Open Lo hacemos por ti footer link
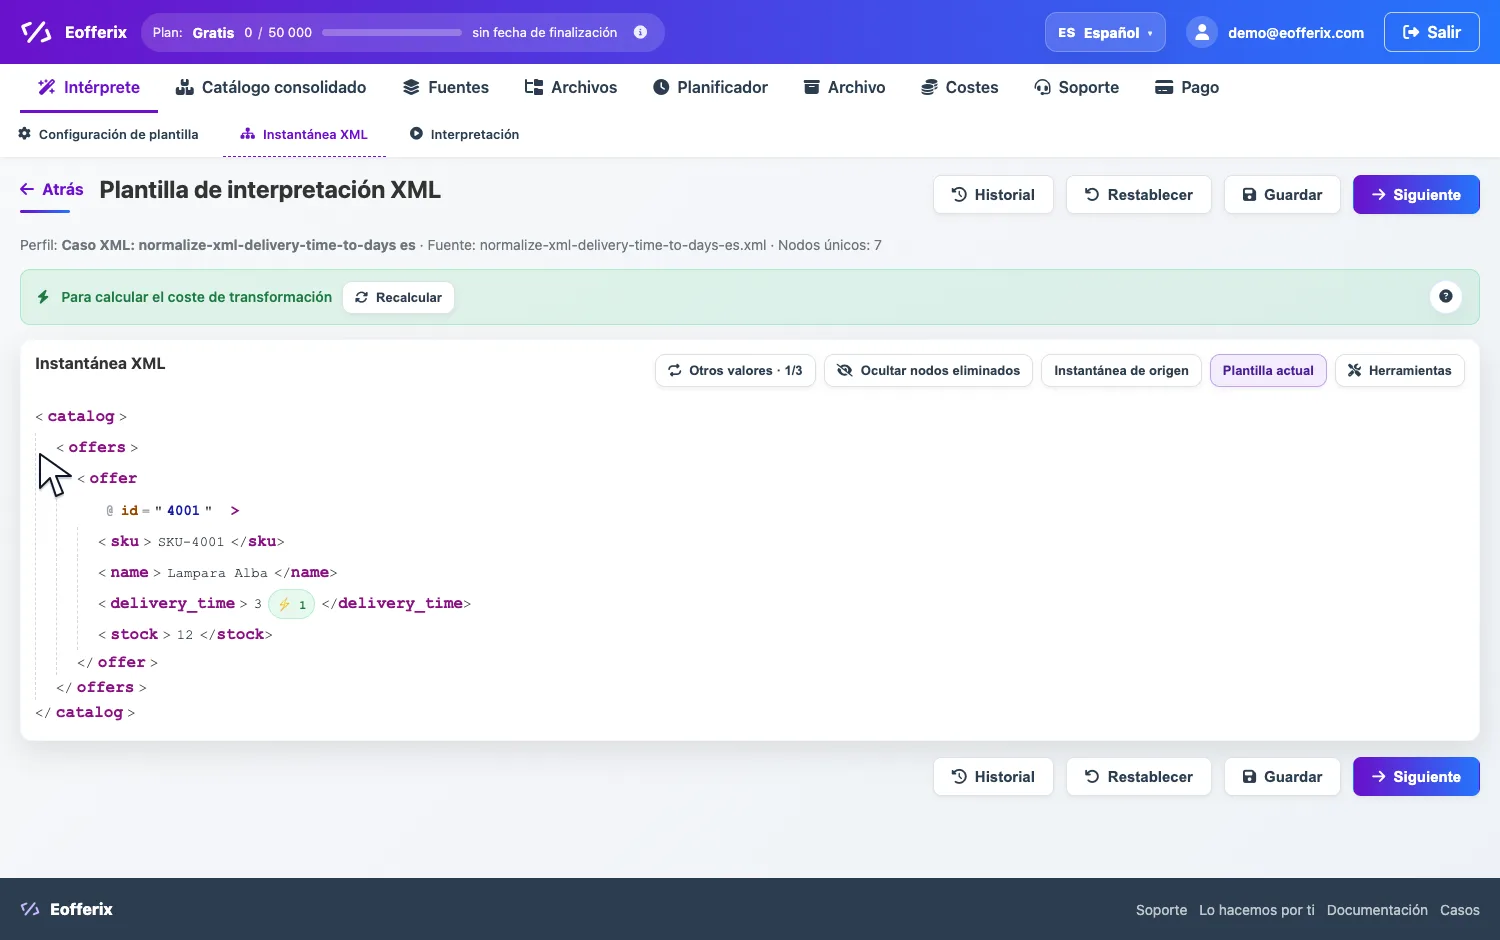 point(1257,910)
